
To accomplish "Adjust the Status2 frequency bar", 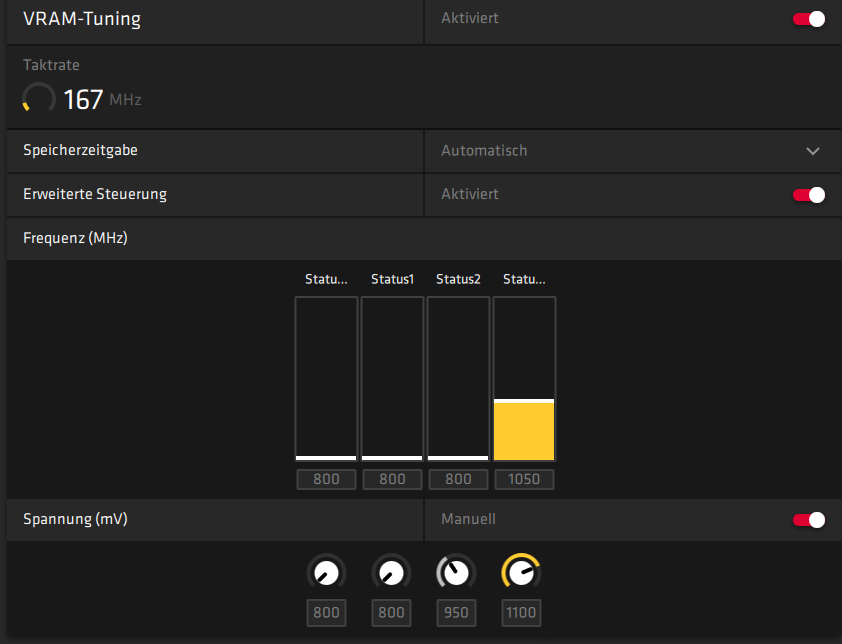I will [458, 379].
